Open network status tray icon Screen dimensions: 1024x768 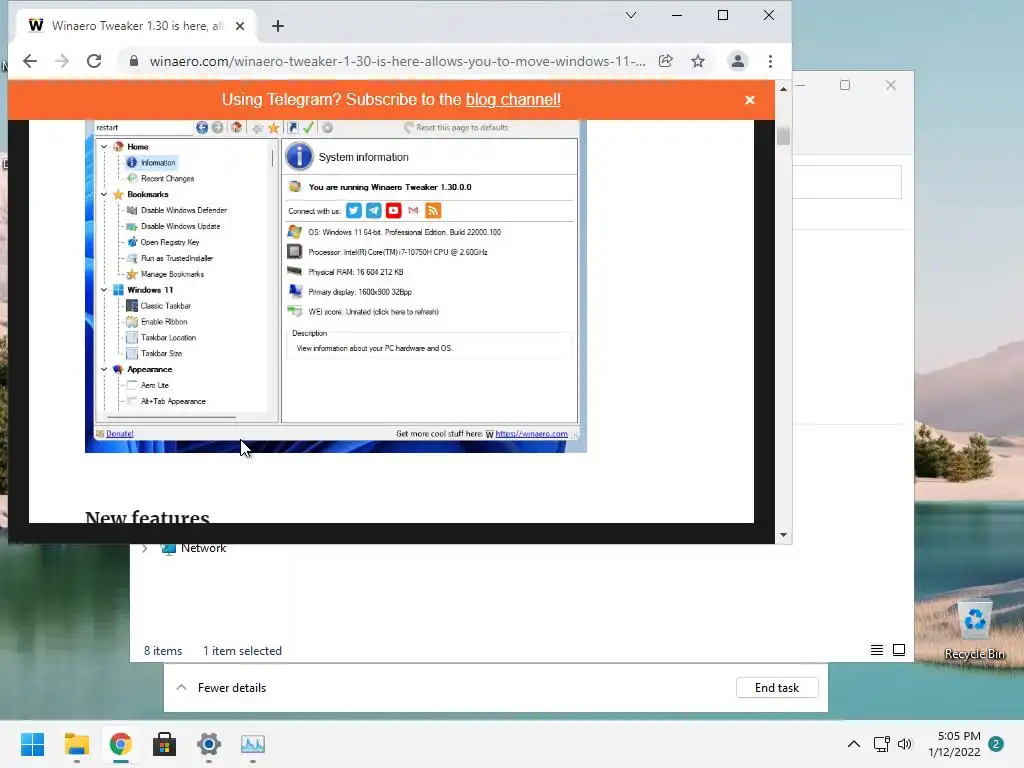882,744
